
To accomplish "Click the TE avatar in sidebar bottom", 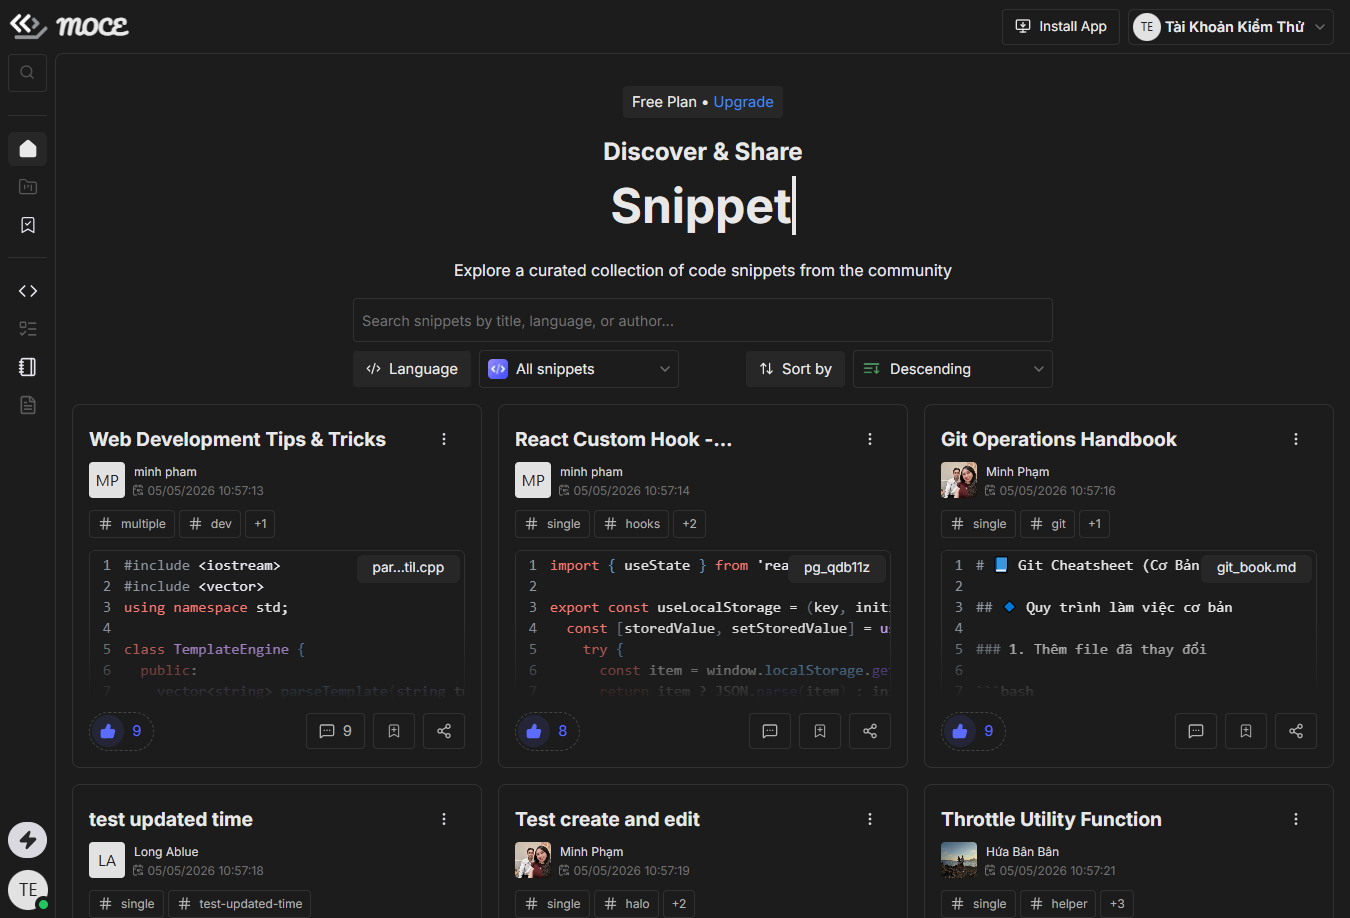I will click(28, 890).
